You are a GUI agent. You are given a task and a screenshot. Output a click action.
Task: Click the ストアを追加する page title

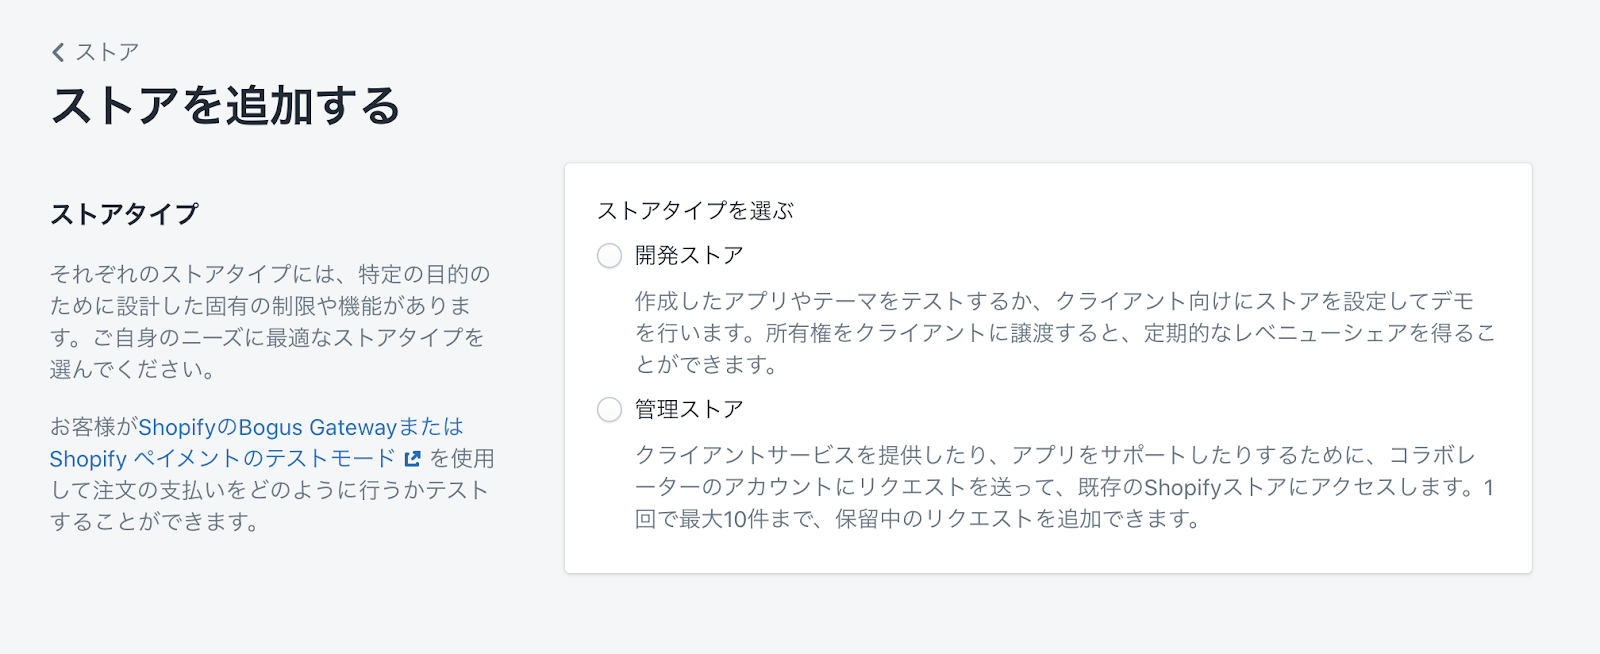(226, 106)
